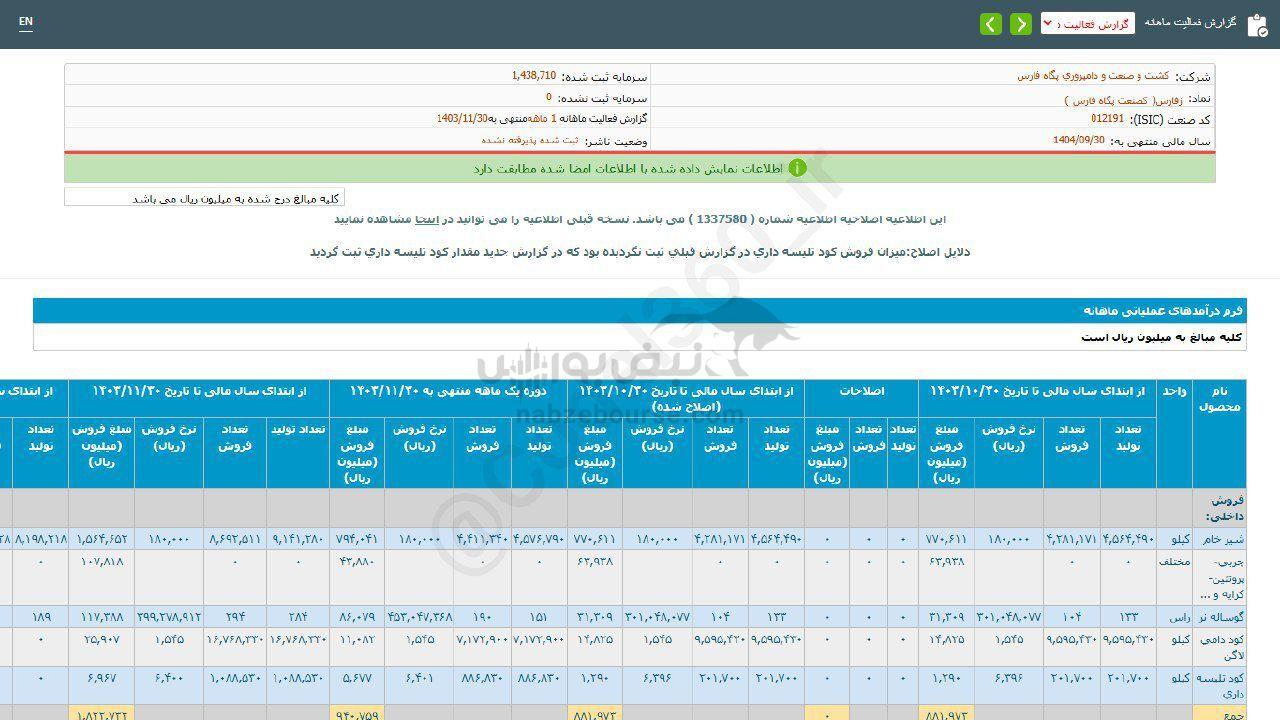This screenshot has width=1280, height=720.
Task: Click the calf cumulative sale rate ۲۹۹,۲۷۸,۹۱۲
Action: pos(169,617)
